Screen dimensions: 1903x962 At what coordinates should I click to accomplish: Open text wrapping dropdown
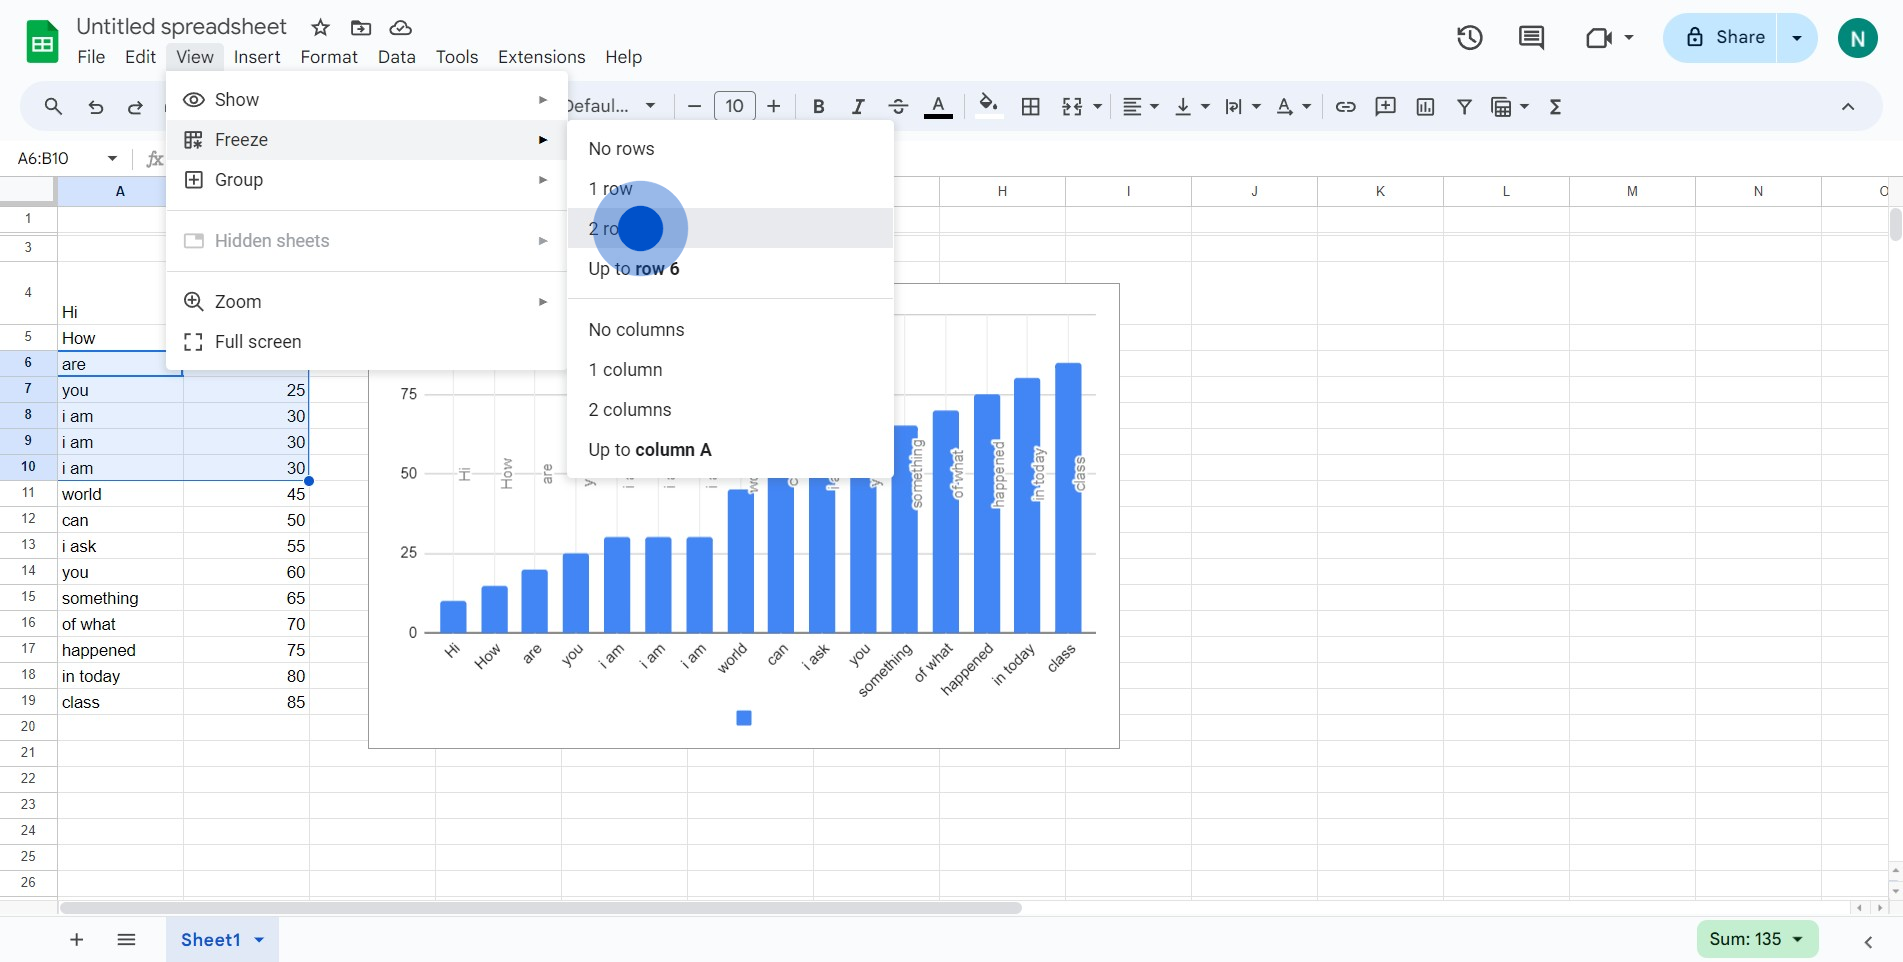(x=1242, y=107)
